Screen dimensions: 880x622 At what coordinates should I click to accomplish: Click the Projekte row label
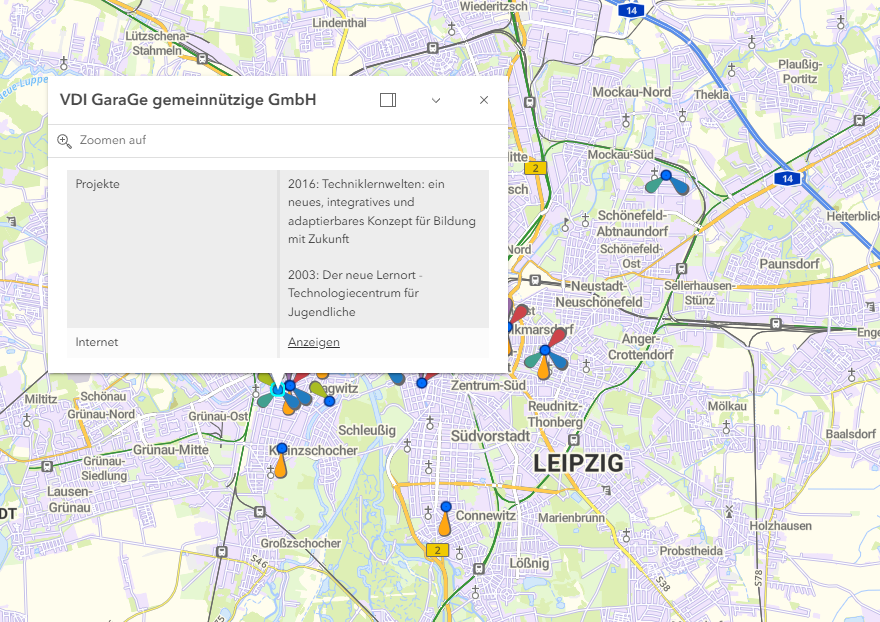click(x=98, y=185)
